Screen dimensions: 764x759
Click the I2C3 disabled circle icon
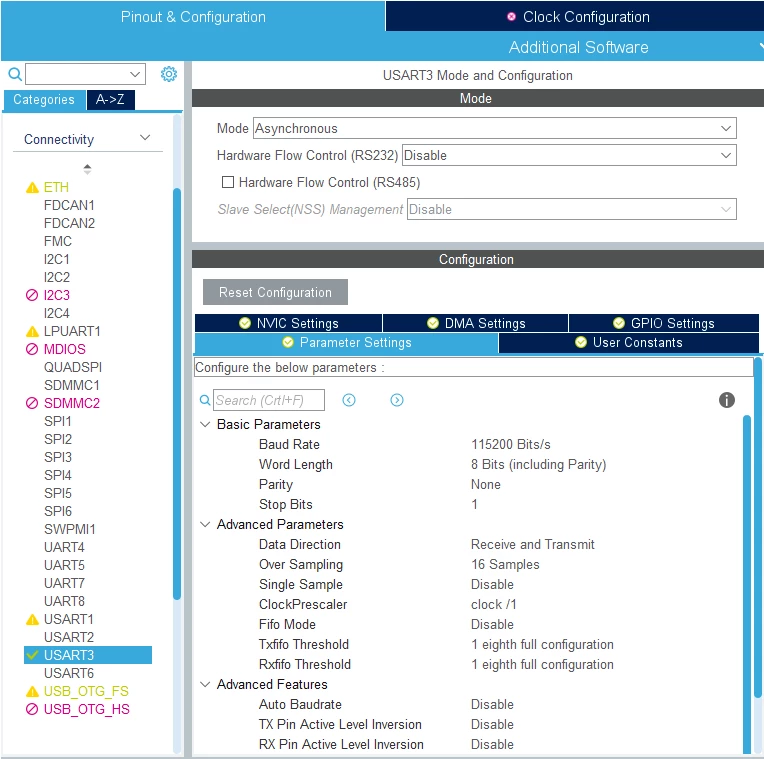click(32, 295)
